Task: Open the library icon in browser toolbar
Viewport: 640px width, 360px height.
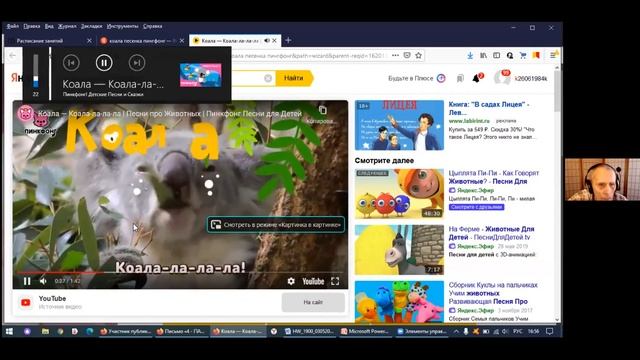Action: click(x=483, y=56)
